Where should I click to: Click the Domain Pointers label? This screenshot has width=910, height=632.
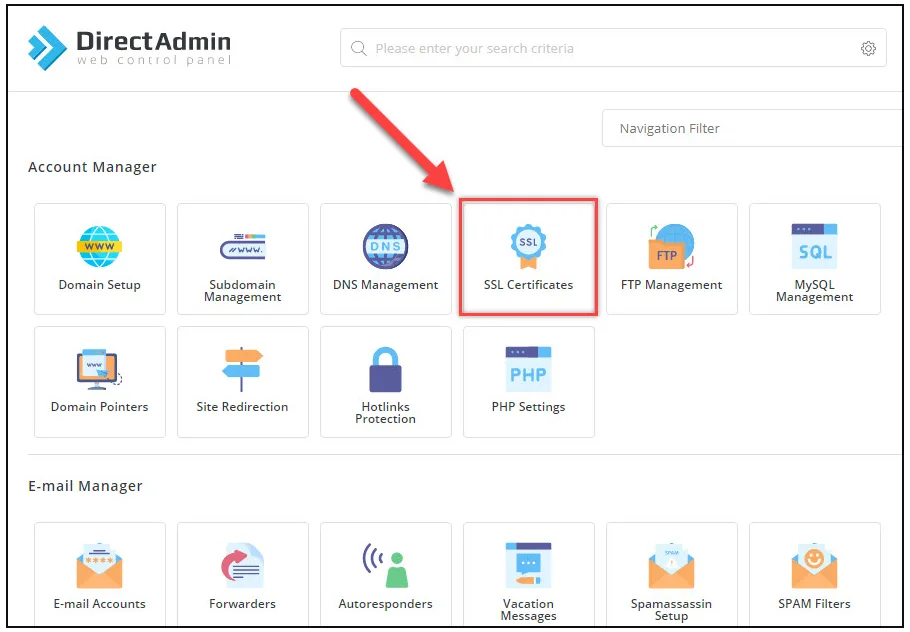pyautogui.click(x=99, y=407)
